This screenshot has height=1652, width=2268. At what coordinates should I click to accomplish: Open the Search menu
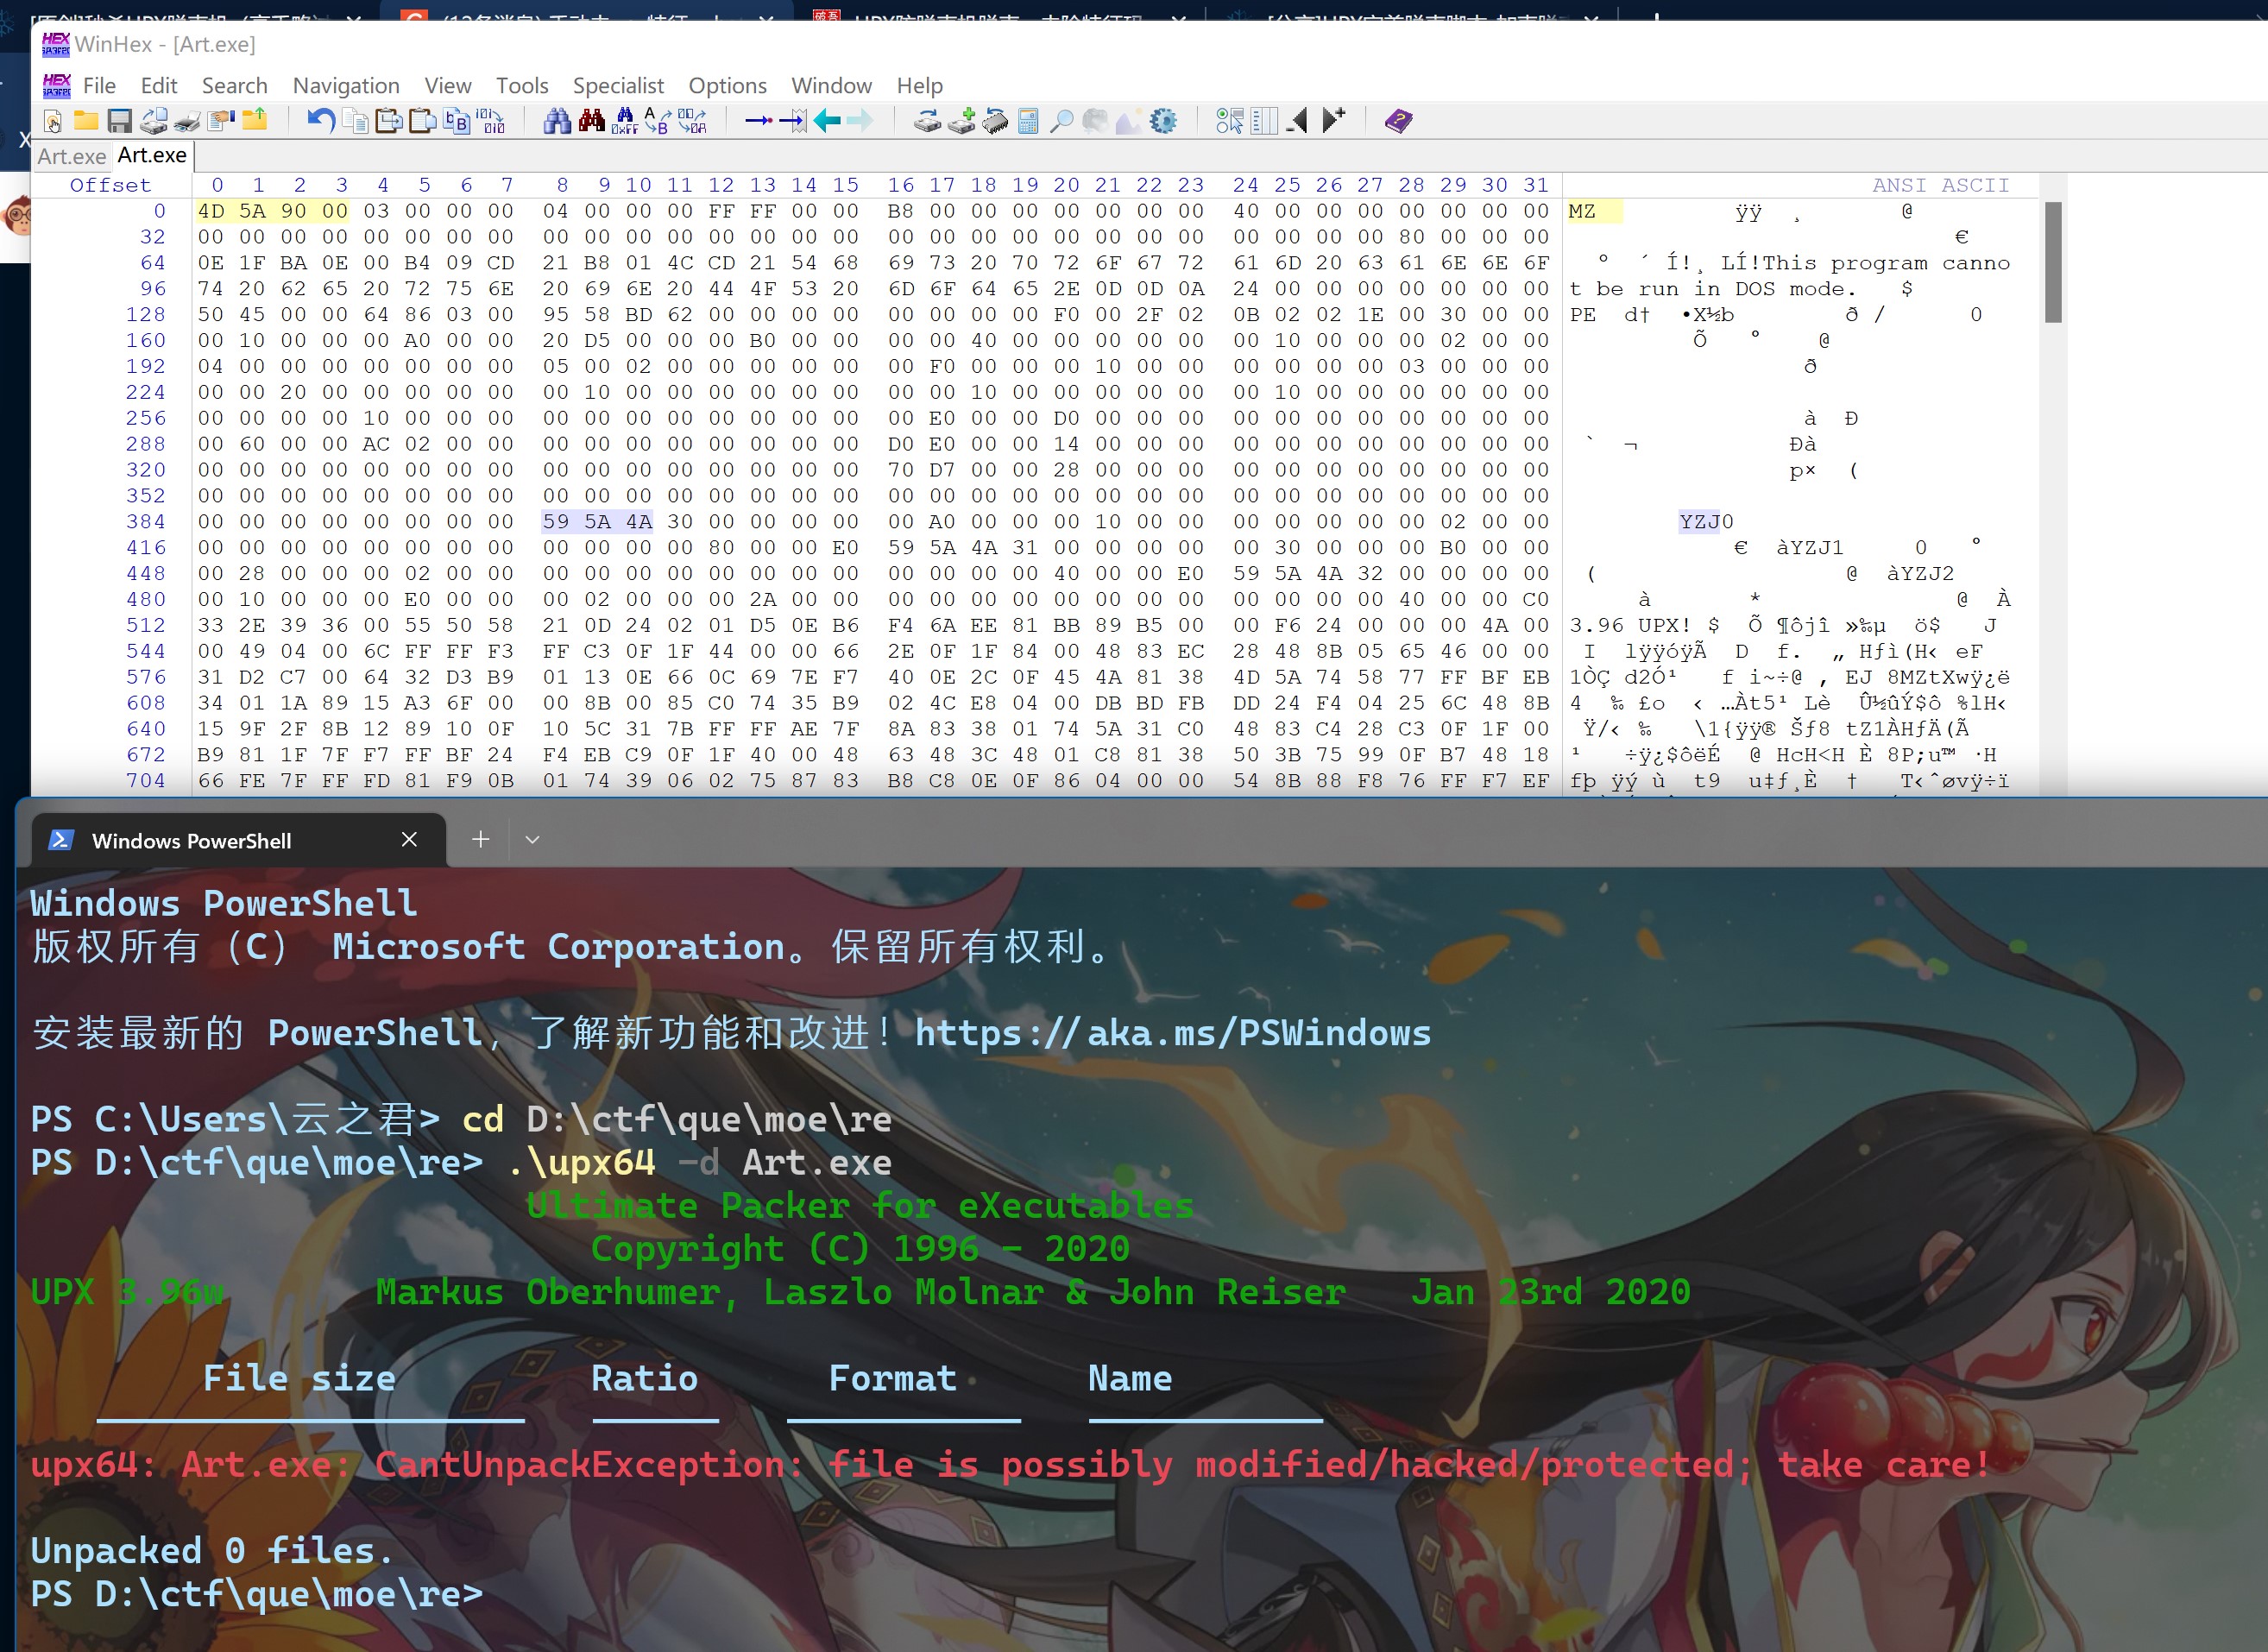coord(234,86)
